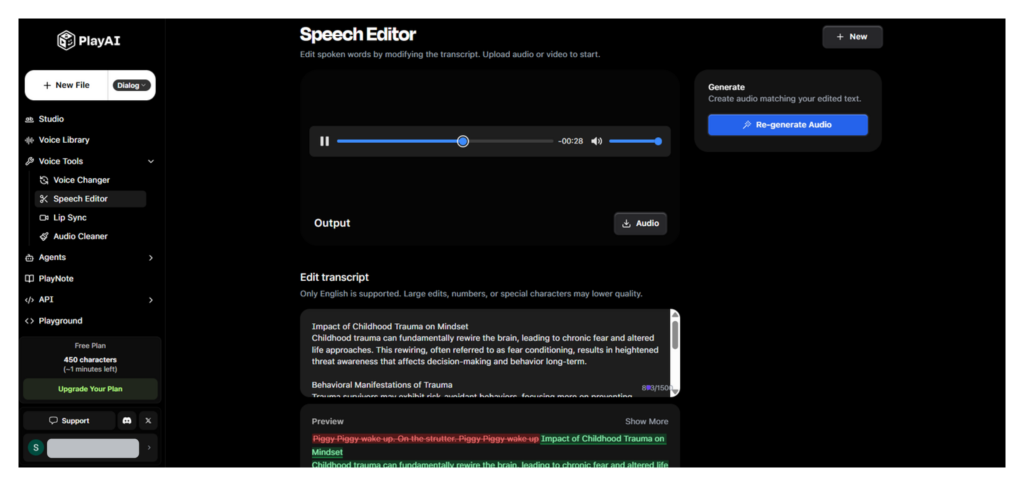This screenshot has width=1024, height=486.
Task: Click the Voice Tools wrench icon
Action: (x=29, y=161)
